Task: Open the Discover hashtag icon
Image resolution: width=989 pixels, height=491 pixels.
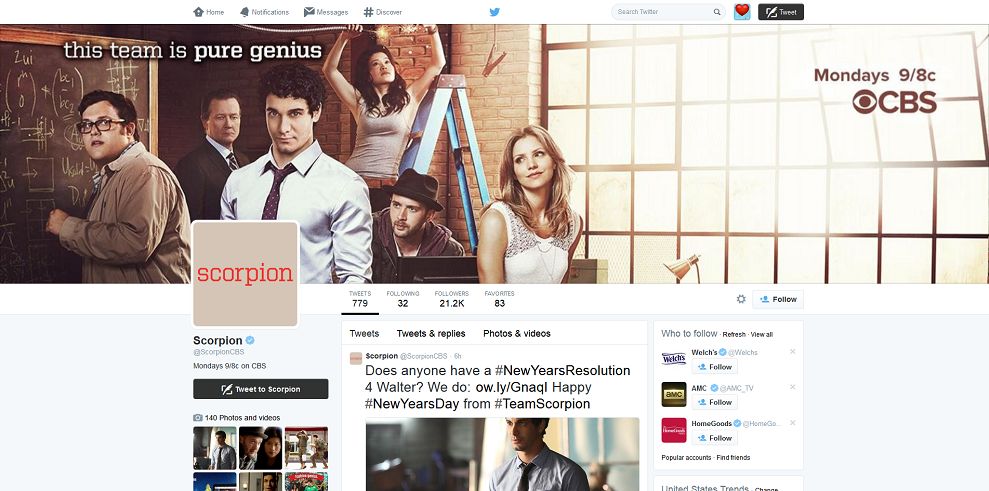Action: (x=368, y=12)
